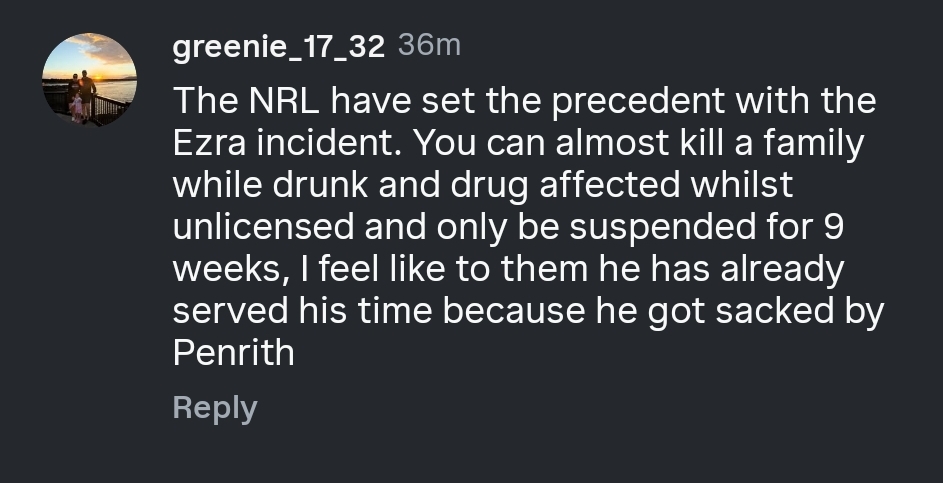Reply to greenie_17_32's comment
Image resolution: width=943 pixels, height=483 pixels.
215,408
